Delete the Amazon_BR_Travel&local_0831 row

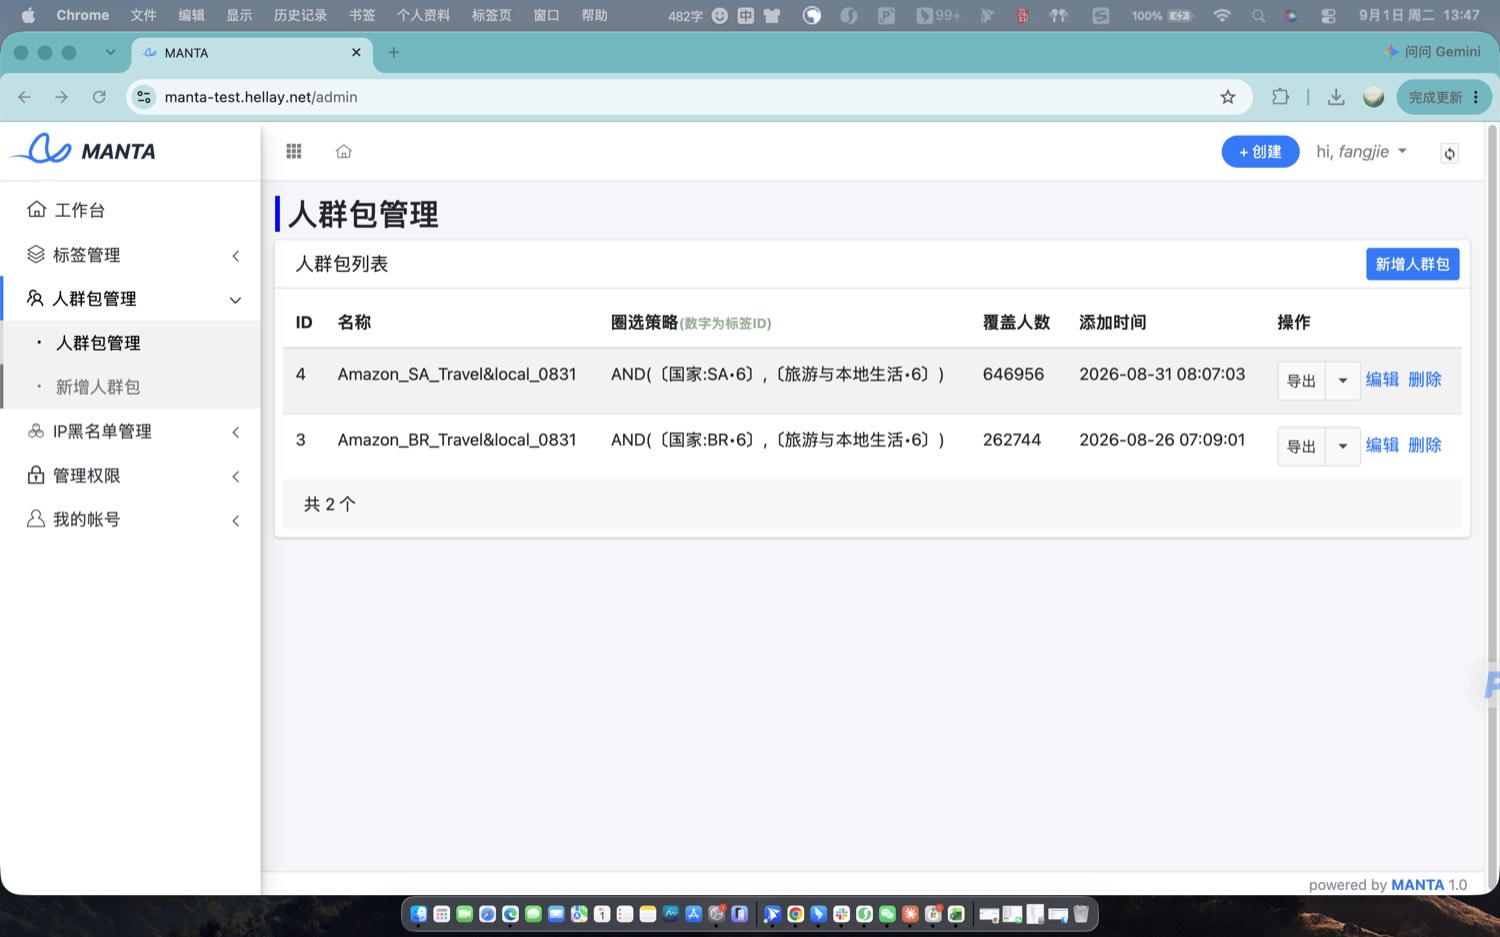click(x=1424, y=445)
